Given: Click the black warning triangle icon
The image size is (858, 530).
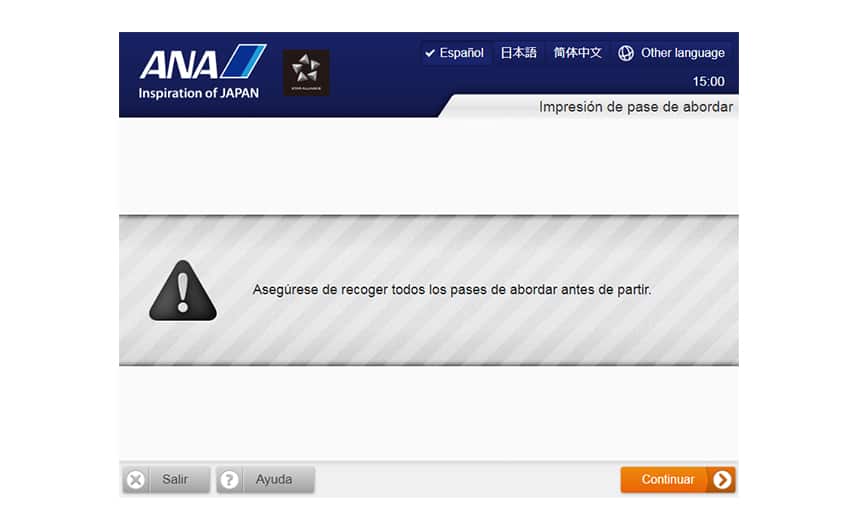Looking at the screenshot, I should click(183, 290).
